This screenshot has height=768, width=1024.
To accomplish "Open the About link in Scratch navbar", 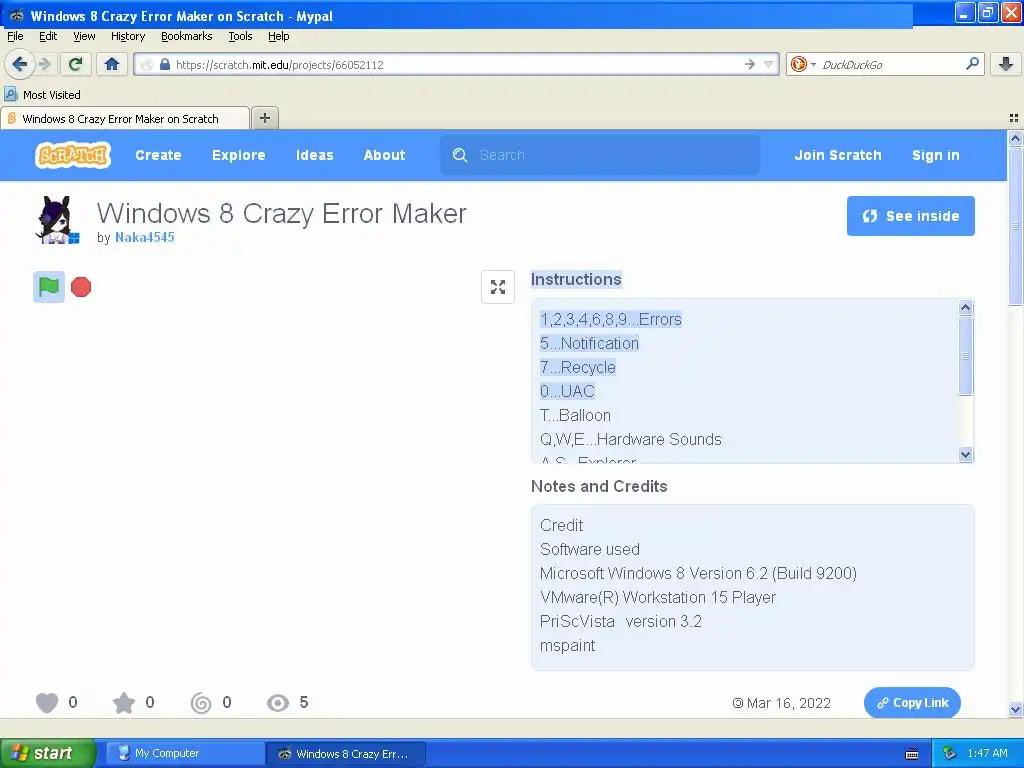I will (x=384, y=155).
